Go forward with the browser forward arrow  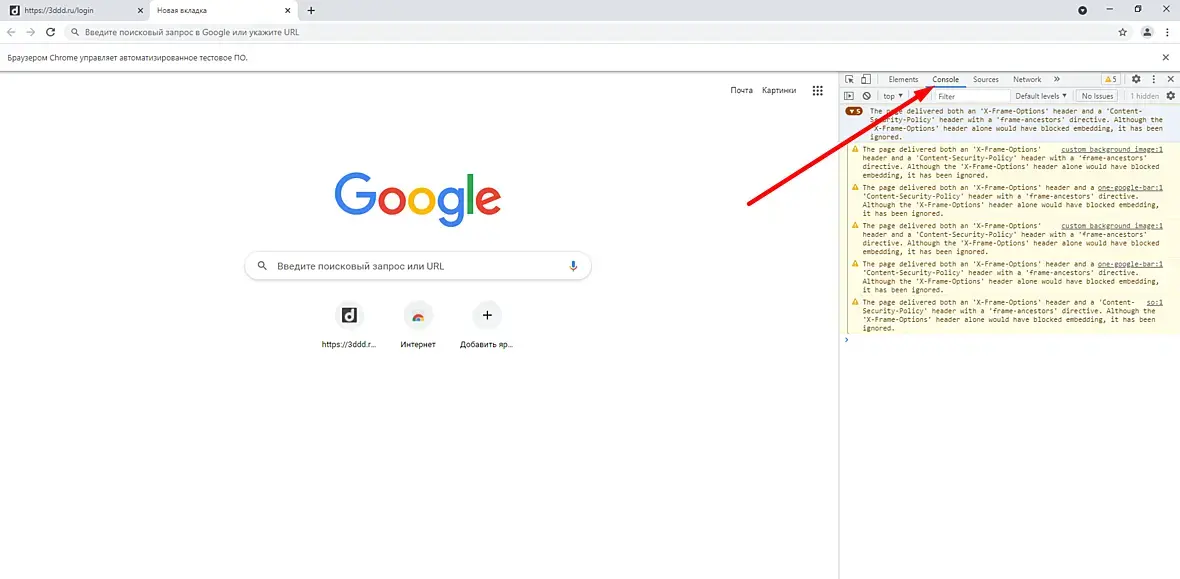31,32
